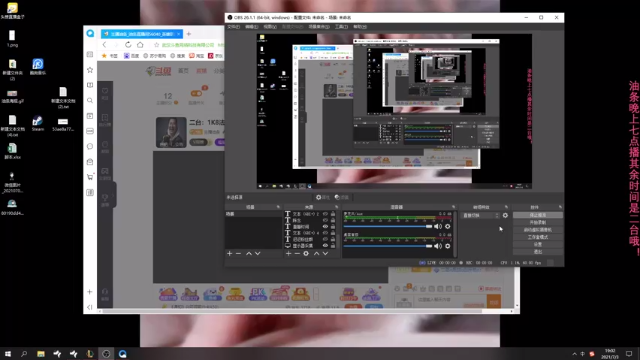This screenshot has width=640, height=360.
Task: Add a new scene with Scenes plus icon
Action: pyautogui.click(x=229, y=253)
